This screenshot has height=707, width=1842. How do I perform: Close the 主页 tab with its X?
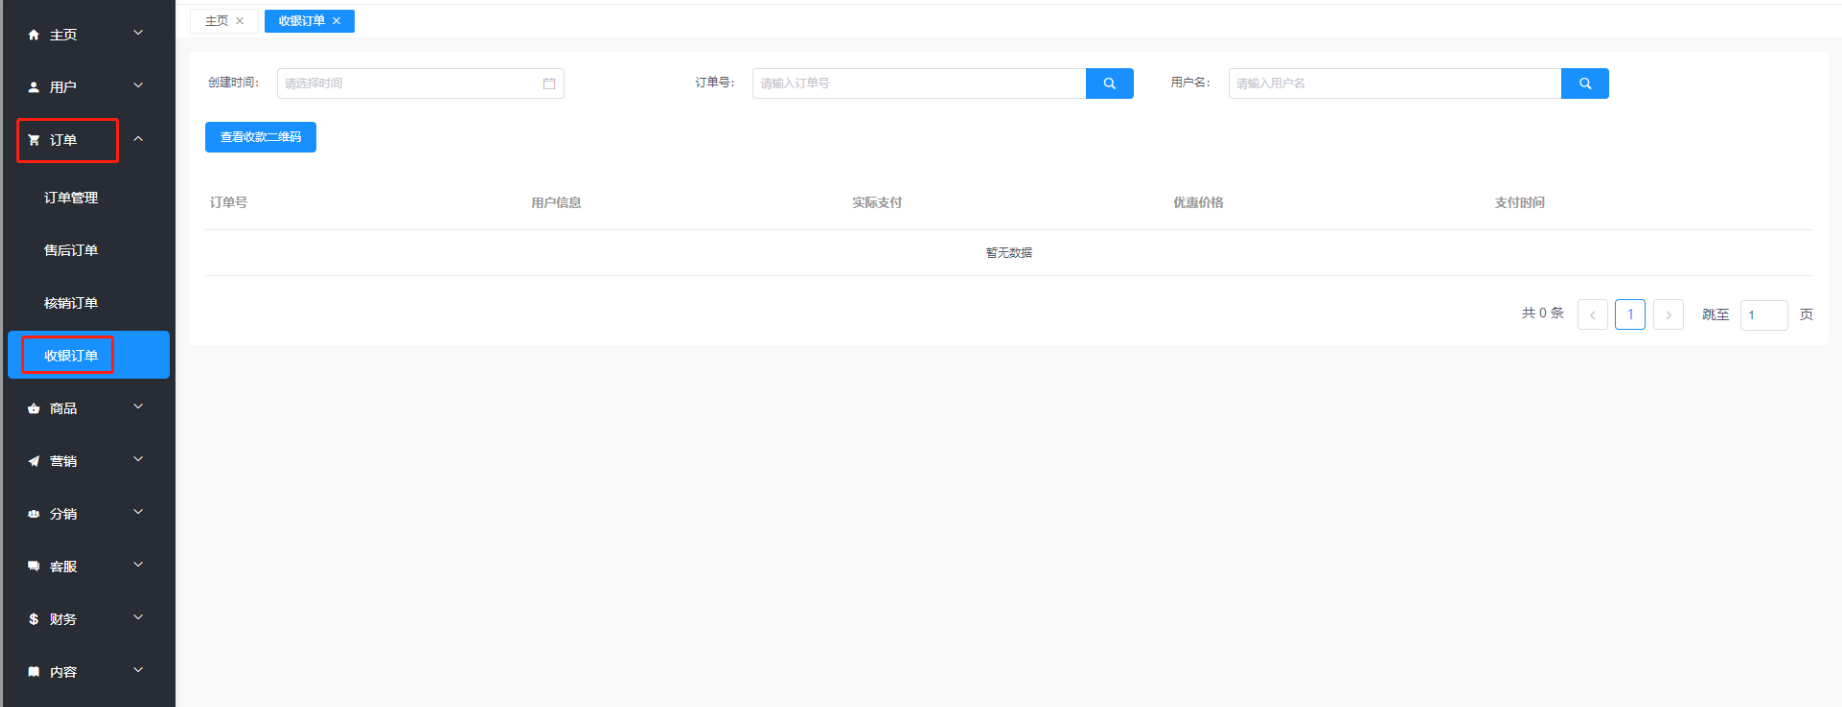click(x=240, y=21)
